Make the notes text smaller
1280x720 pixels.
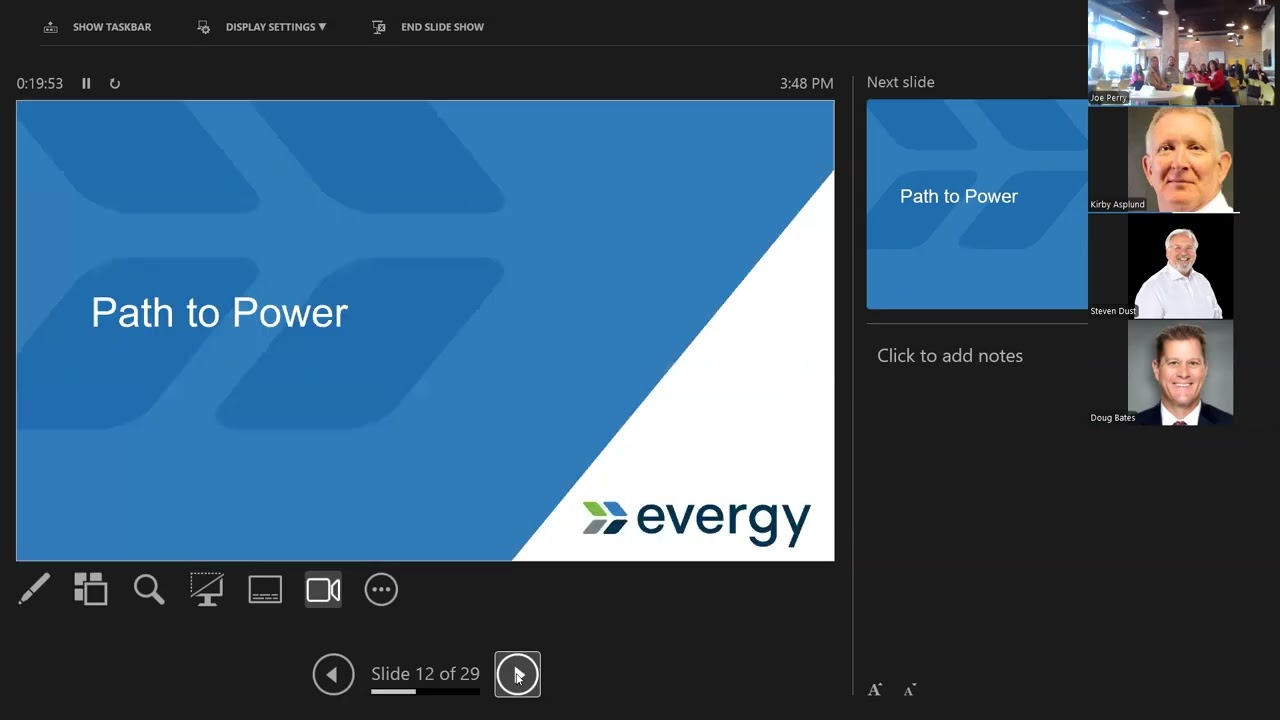(910, 690)
